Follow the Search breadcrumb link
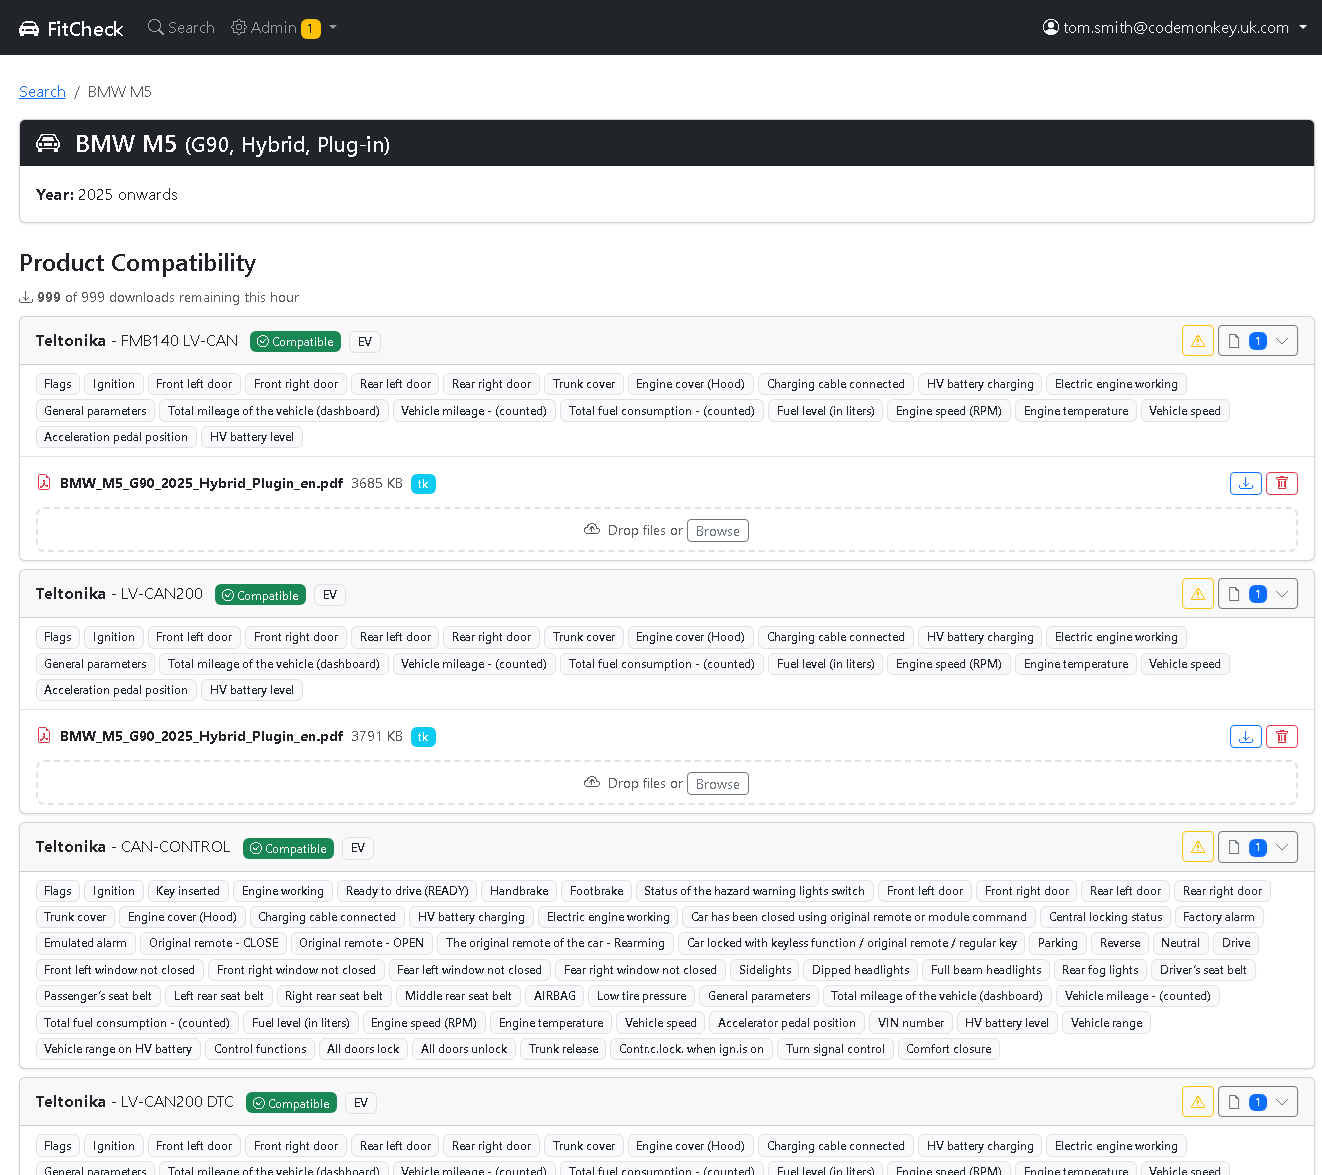1322x1175 pixels. (42, 92)
